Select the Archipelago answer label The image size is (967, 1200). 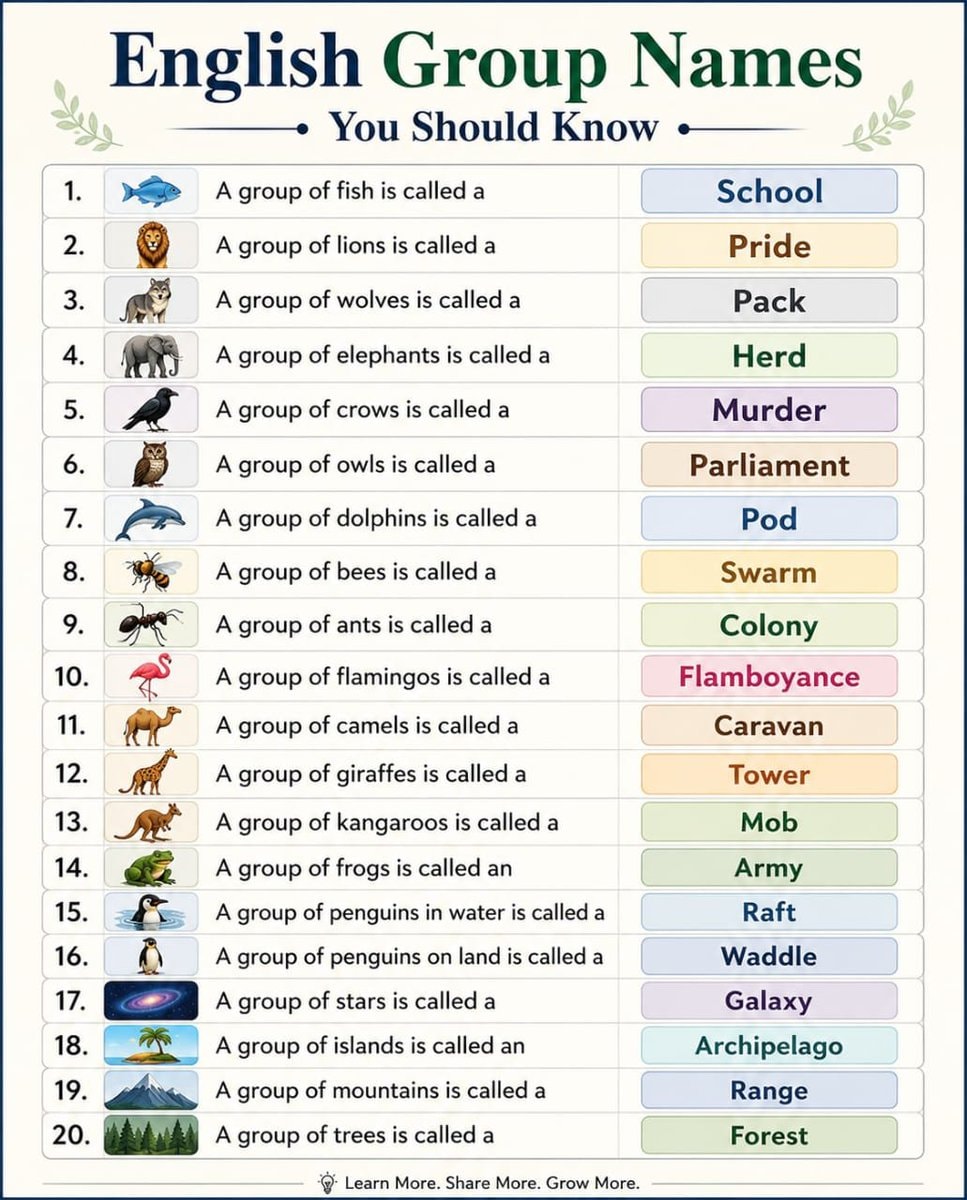tap(769, 1046)
